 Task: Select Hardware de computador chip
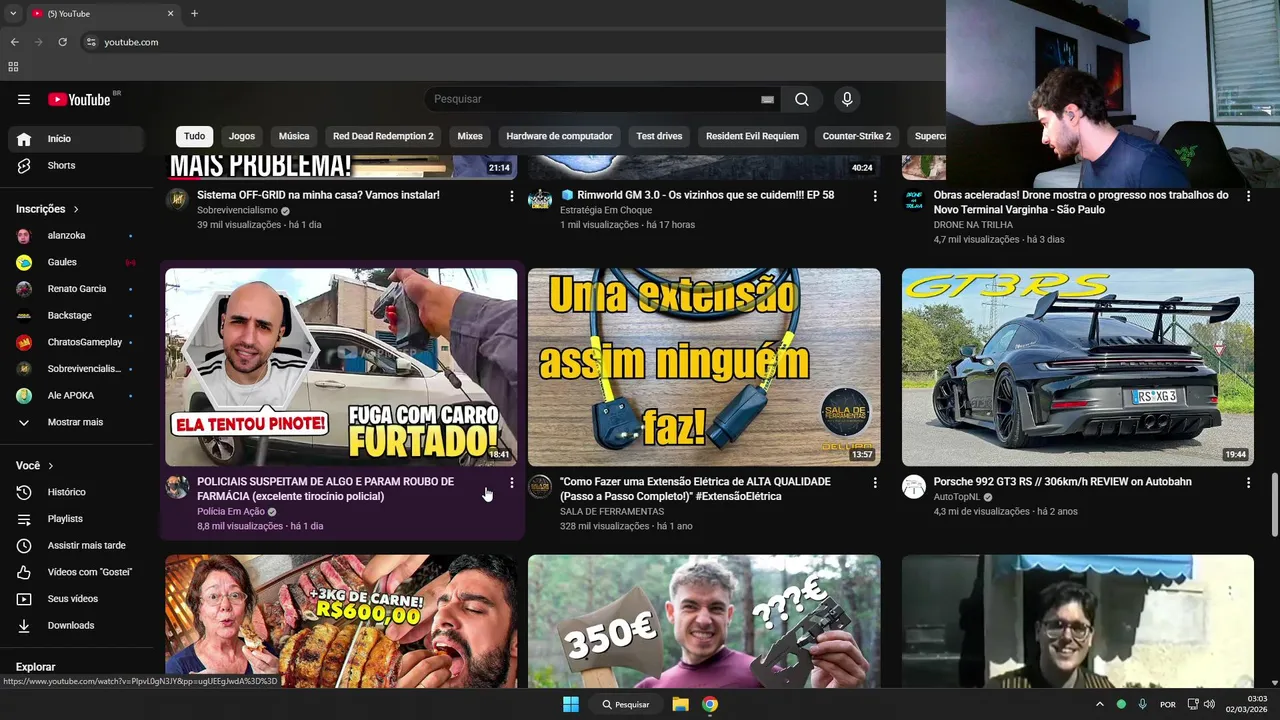point(559,136)
